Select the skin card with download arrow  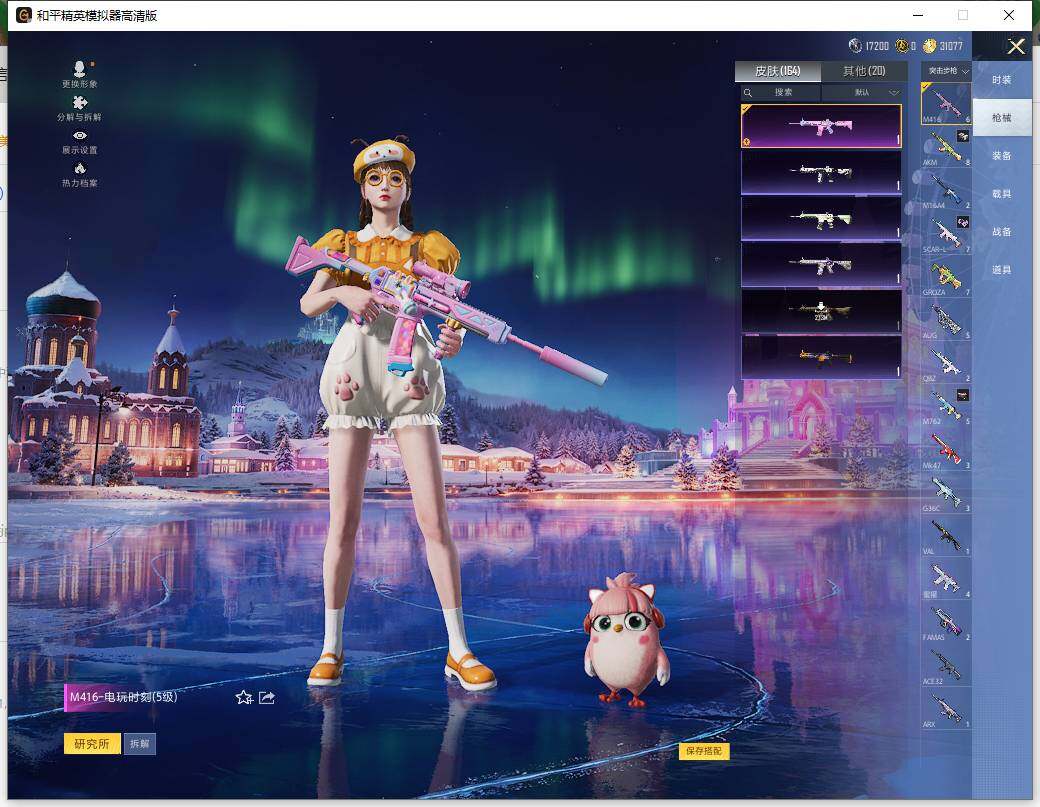point(821,310)
